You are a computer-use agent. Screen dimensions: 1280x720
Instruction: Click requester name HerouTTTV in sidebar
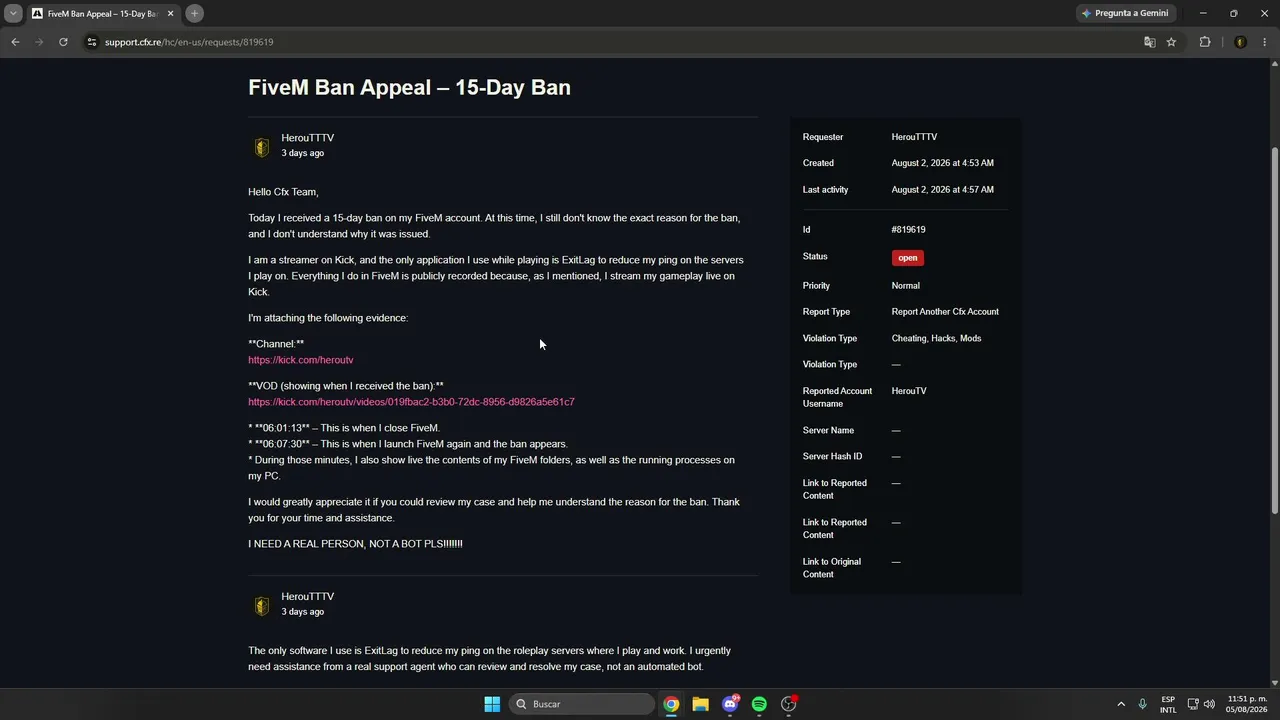tap(914, 137)
